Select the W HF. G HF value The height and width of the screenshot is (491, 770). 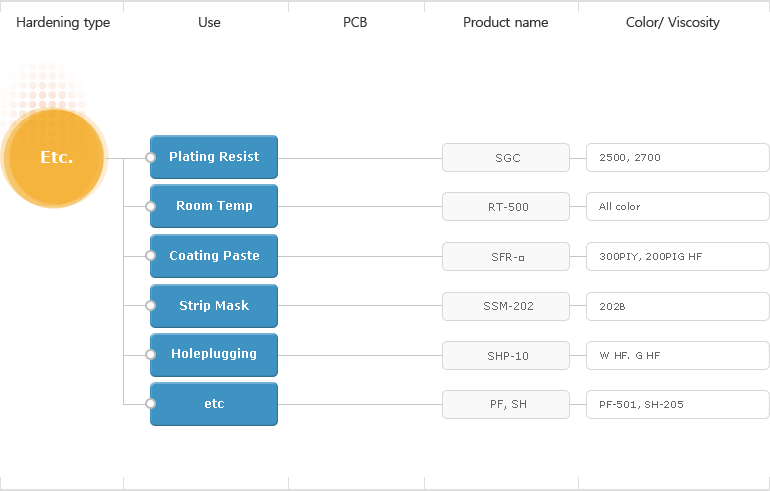tap(678, 355)
